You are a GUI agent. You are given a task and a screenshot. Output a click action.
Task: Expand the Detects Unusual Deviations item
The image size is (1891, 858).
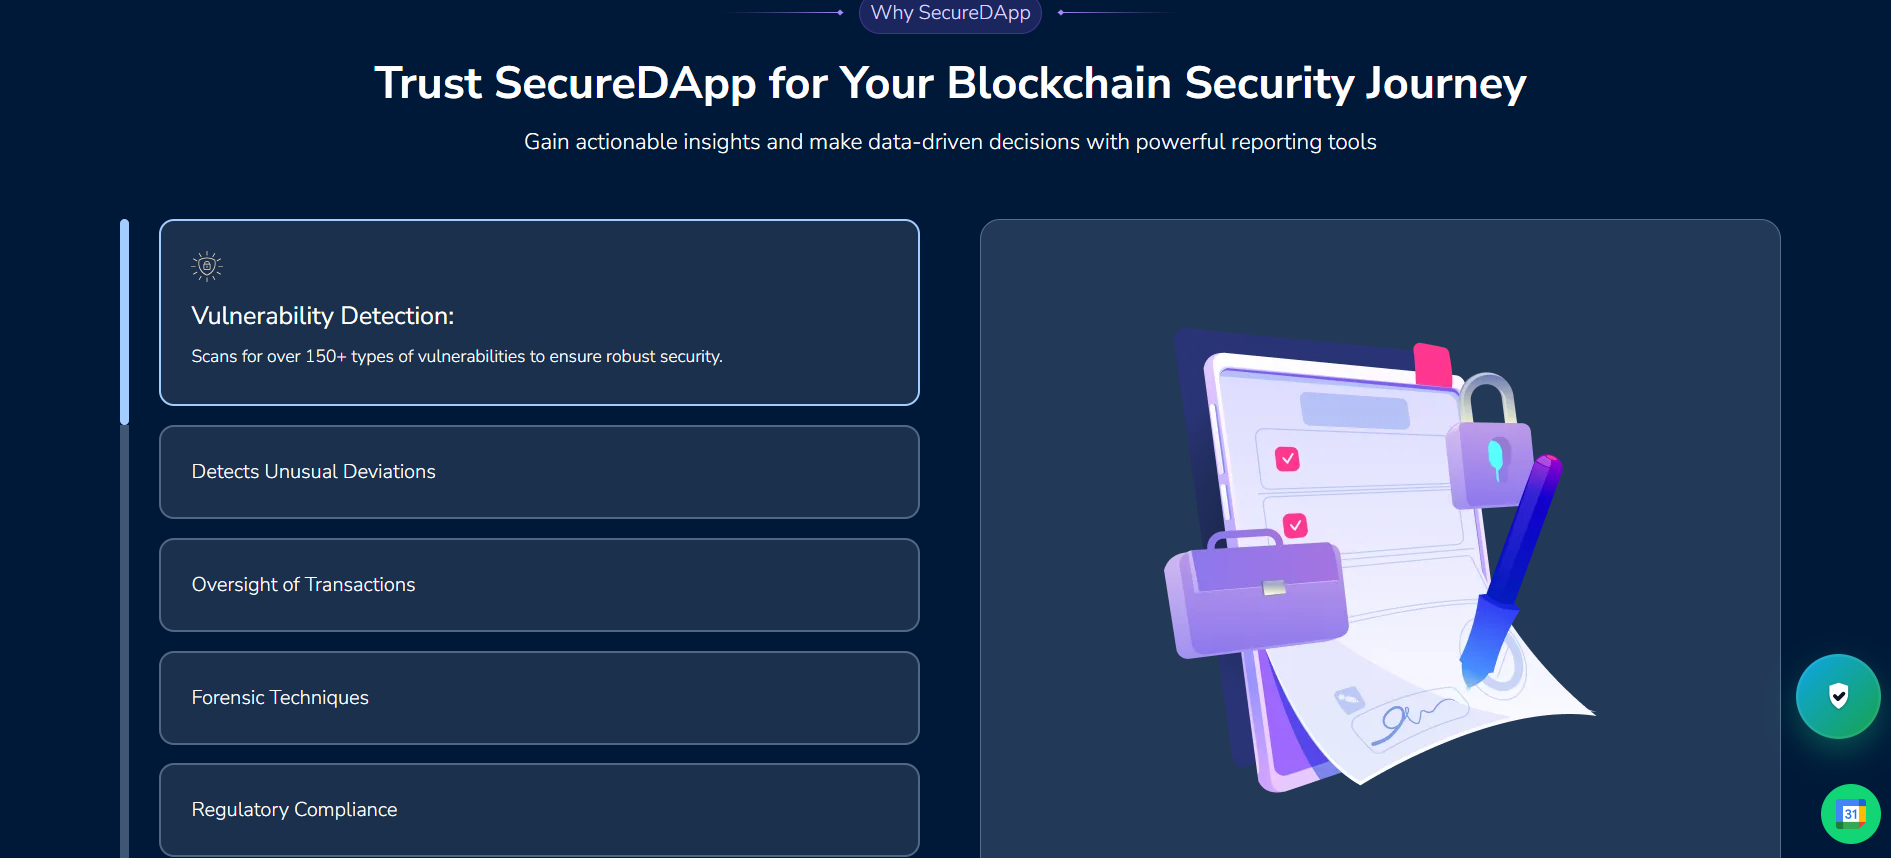[x=539, y=472]
